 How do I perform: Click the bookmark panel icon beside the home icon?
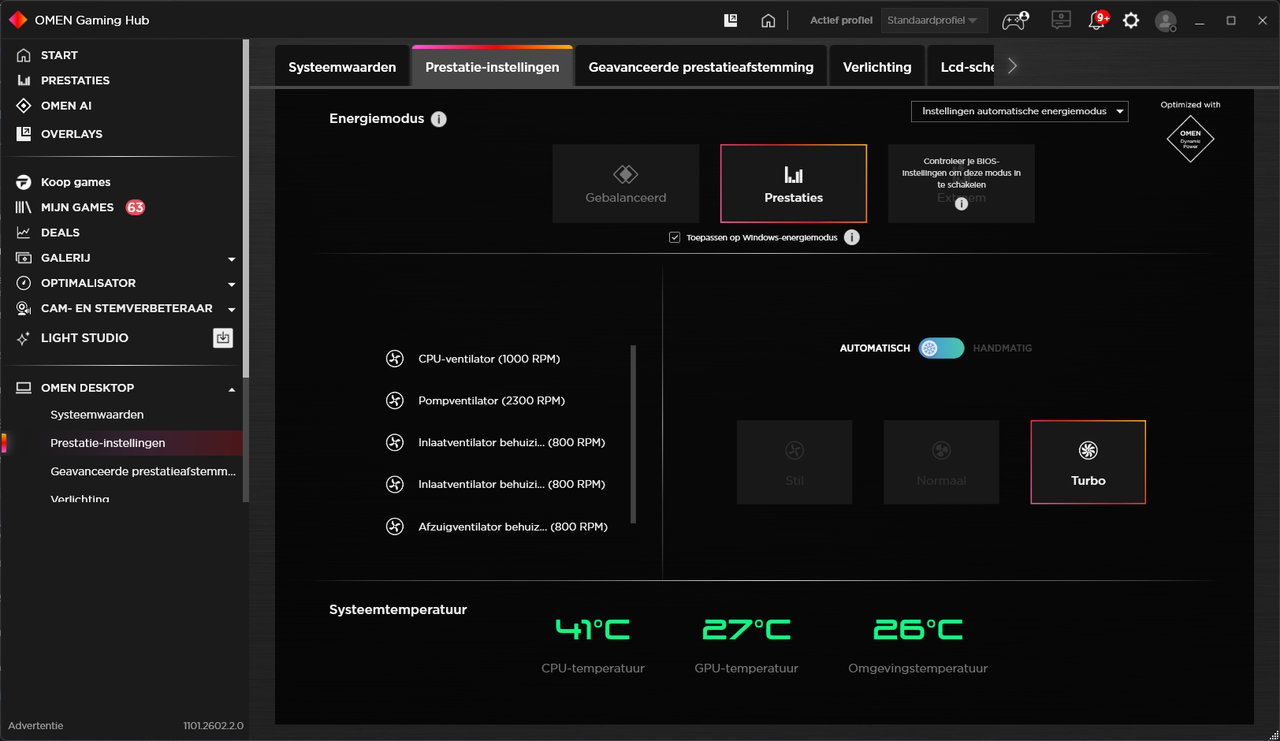pyautogui.click(x=731, y=20)
